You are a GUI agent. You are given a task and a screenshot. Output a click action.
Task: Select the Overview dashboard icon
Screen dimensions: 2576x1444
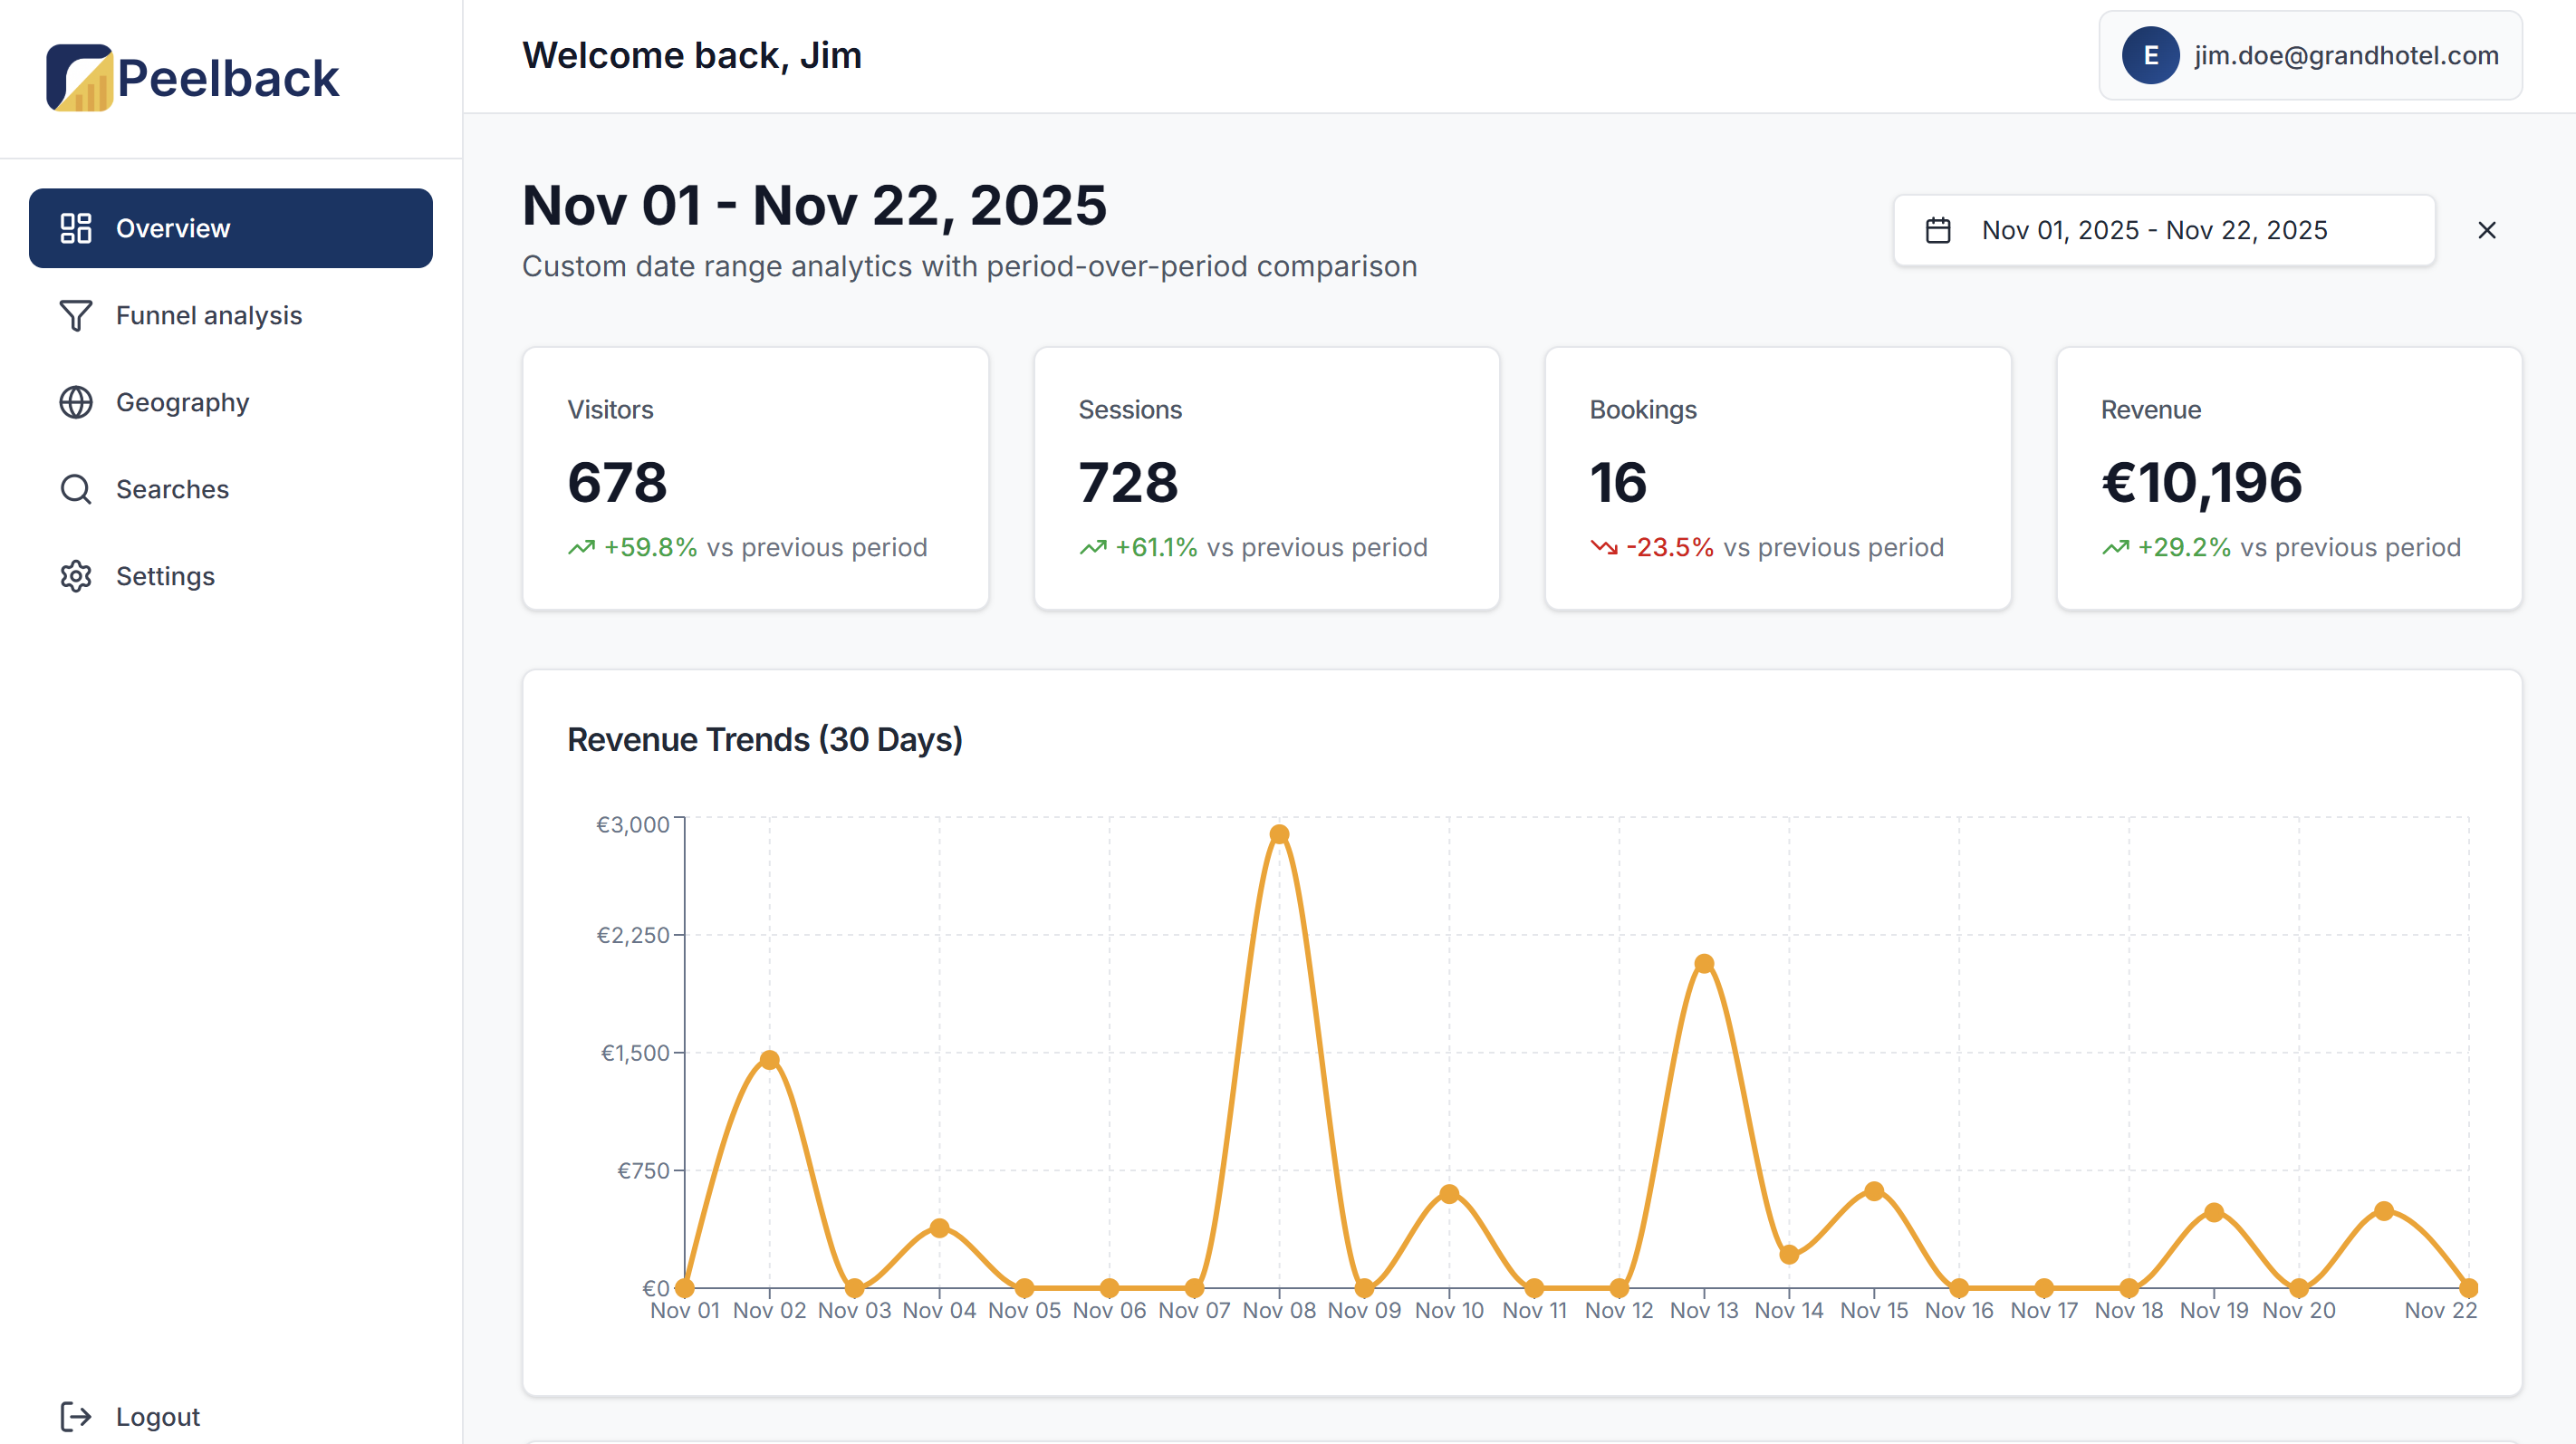[75, 228]
